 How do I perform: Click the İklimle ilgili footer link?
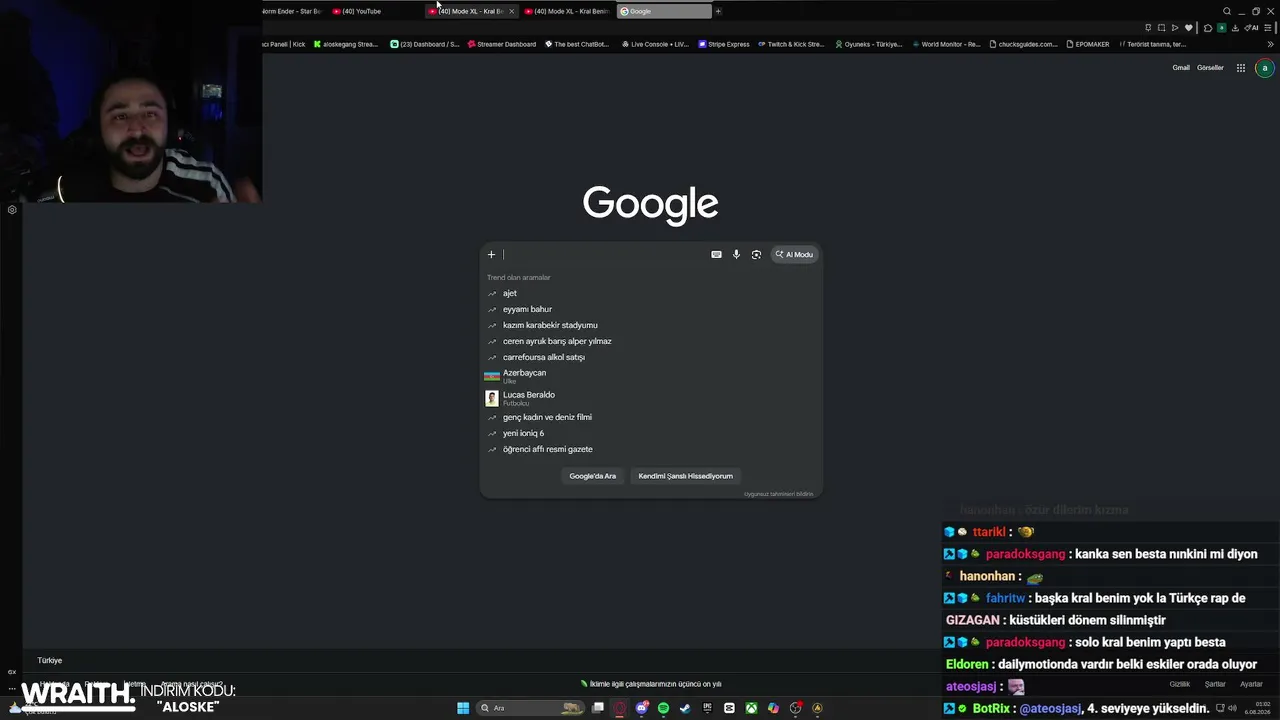click(x=651, y=684)
